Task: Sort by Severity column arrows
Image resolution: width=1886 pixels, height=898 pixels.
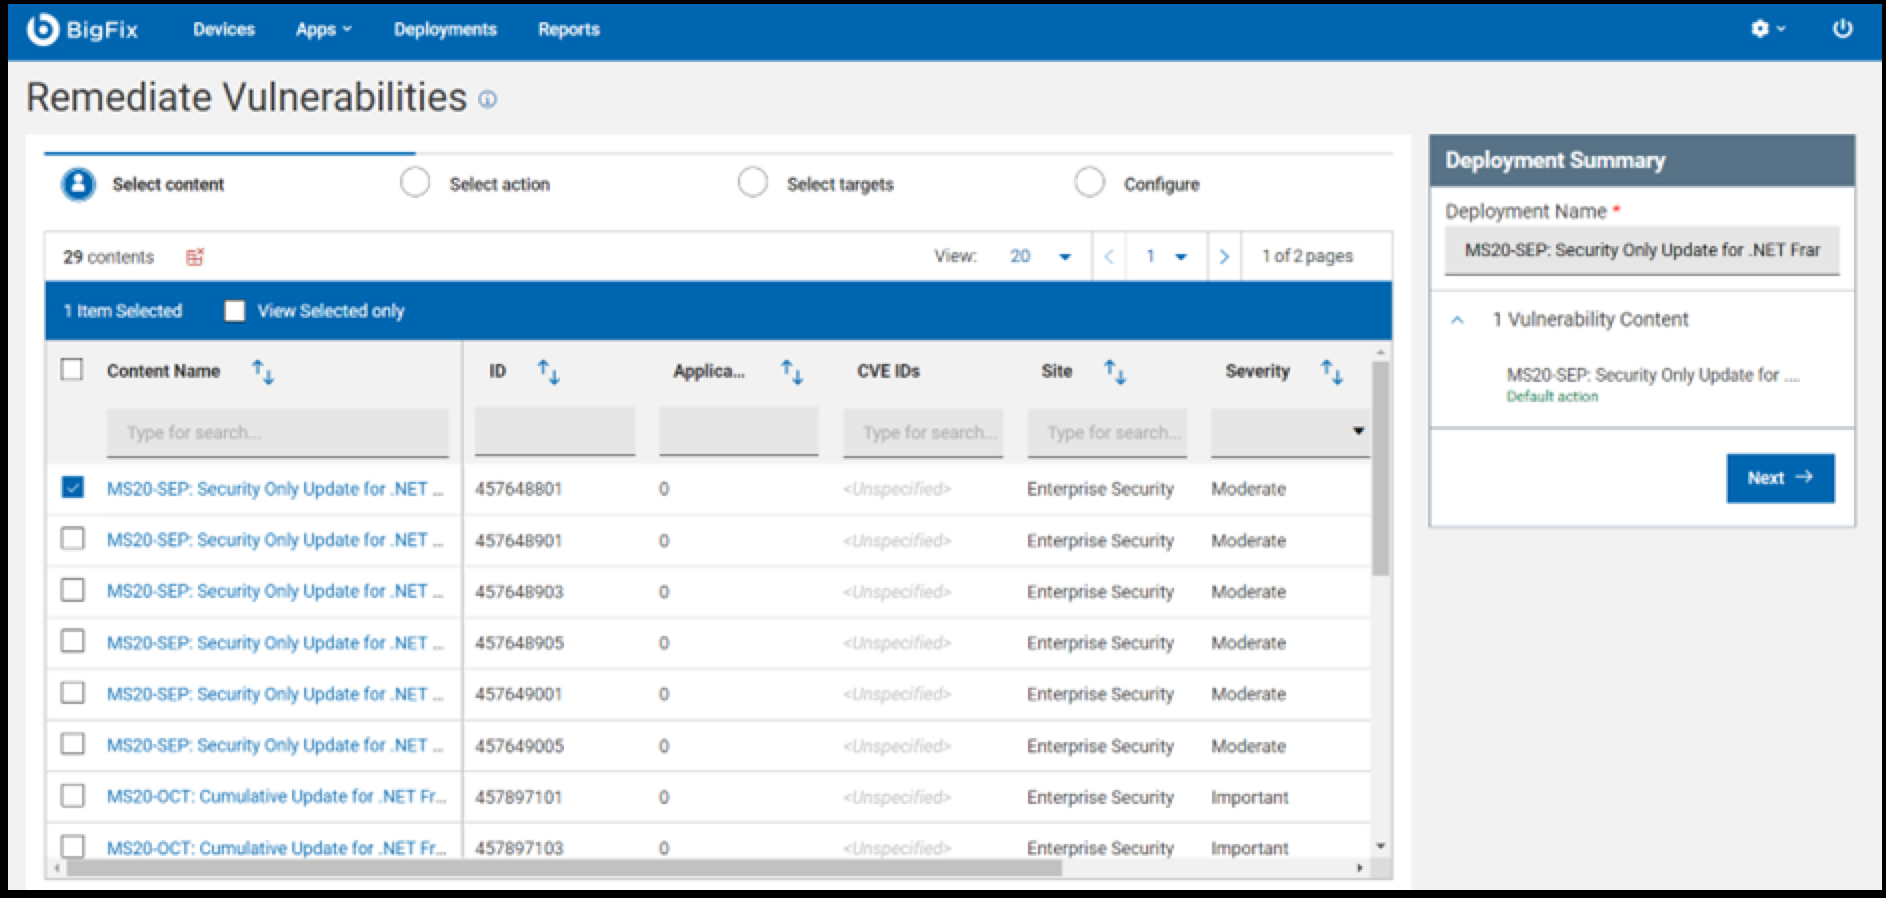Action: (x=1331, y=372)
